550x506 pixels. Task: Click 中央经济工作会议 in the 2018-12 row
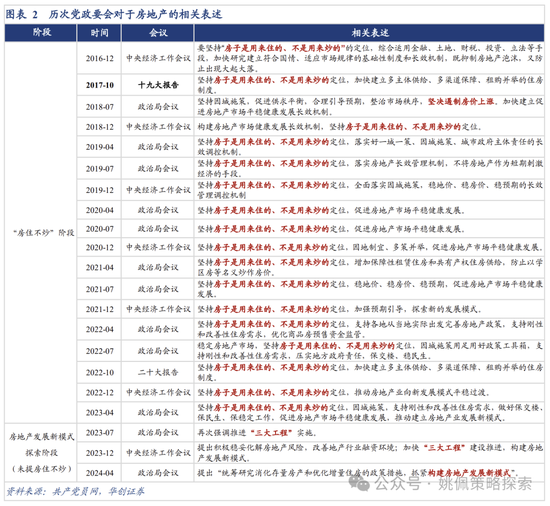158,127
